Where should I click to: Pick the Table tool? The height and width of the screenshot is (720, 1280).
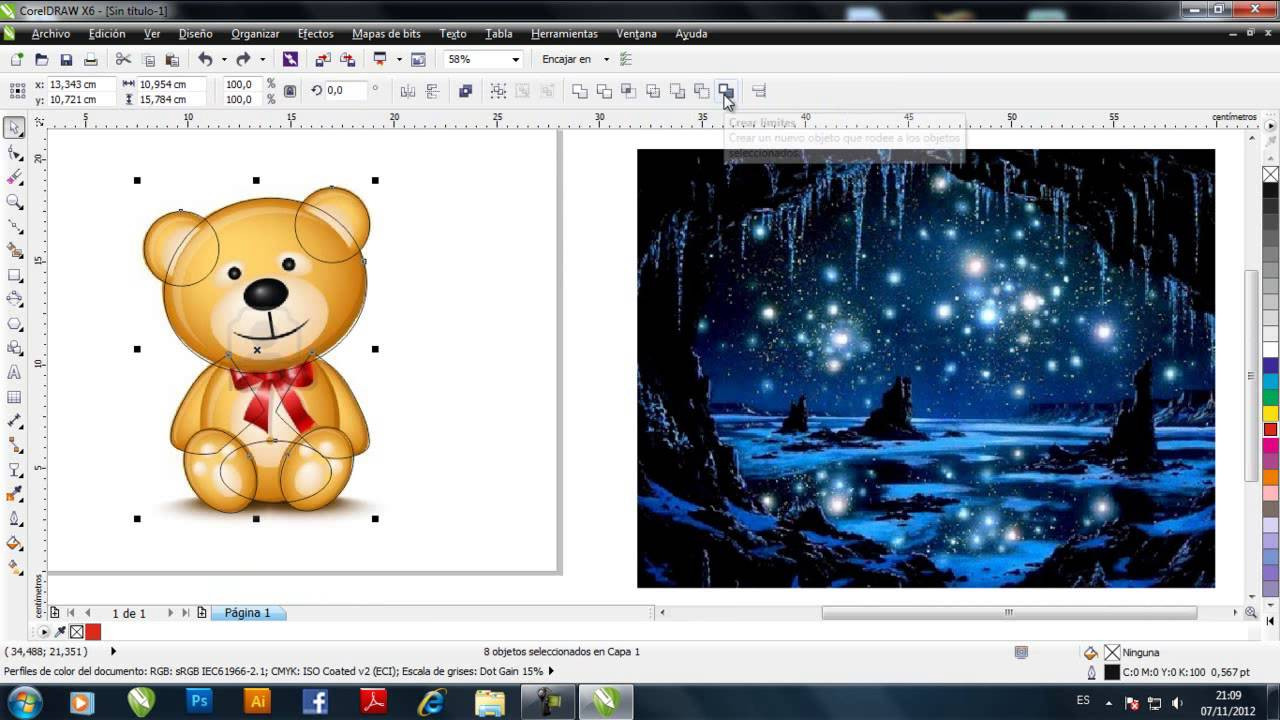click(x=14, y=397)
